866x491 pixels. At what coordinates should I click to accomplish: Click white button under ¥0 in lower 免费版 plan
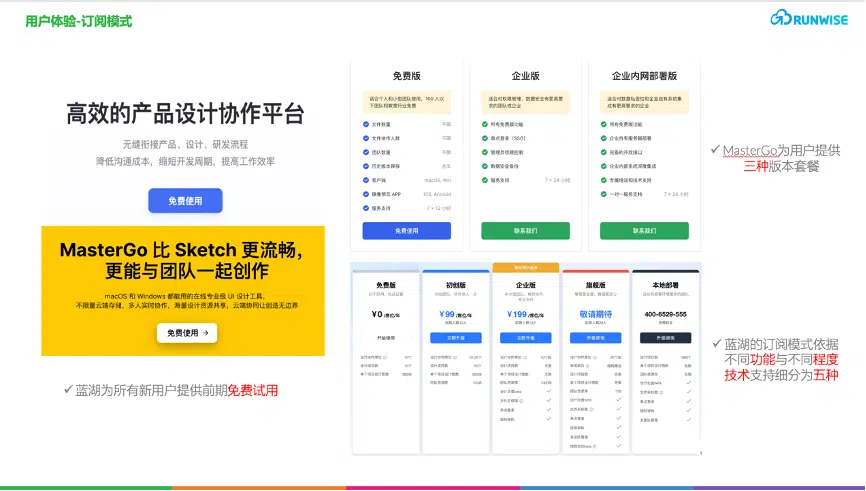coord(386,337)
